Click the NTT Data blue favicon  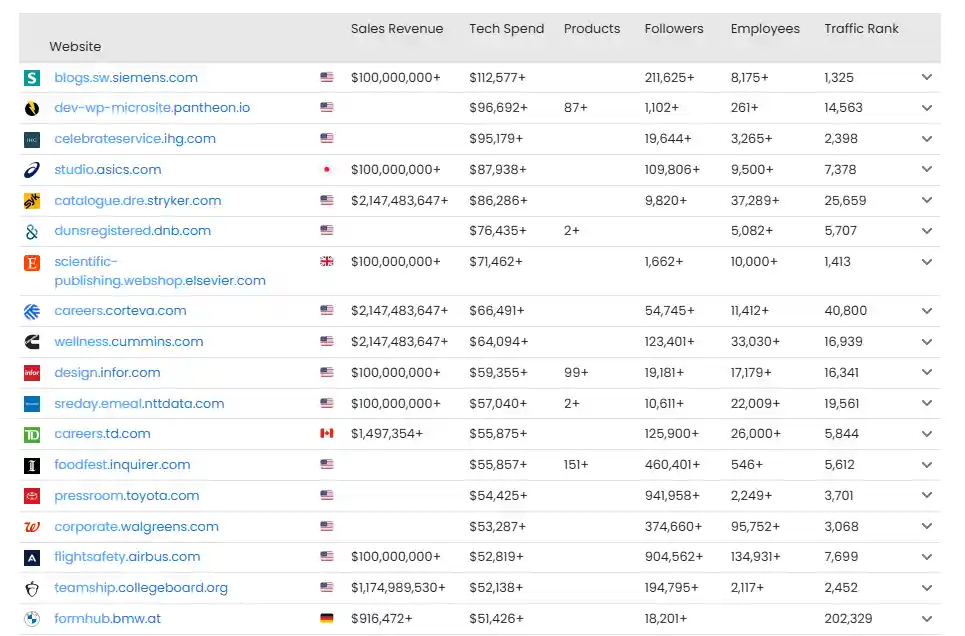32,404
